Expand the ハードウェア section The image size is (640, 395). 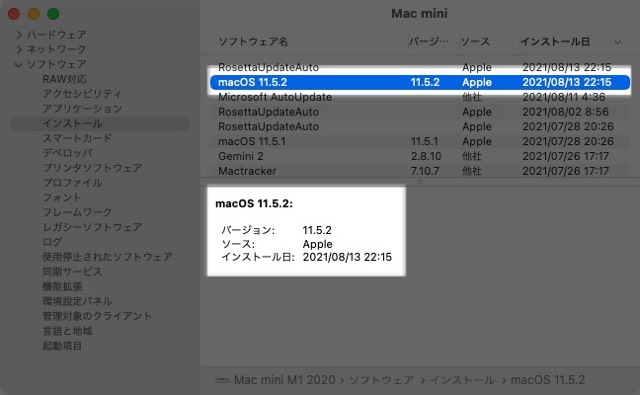(x=19, y=35)
